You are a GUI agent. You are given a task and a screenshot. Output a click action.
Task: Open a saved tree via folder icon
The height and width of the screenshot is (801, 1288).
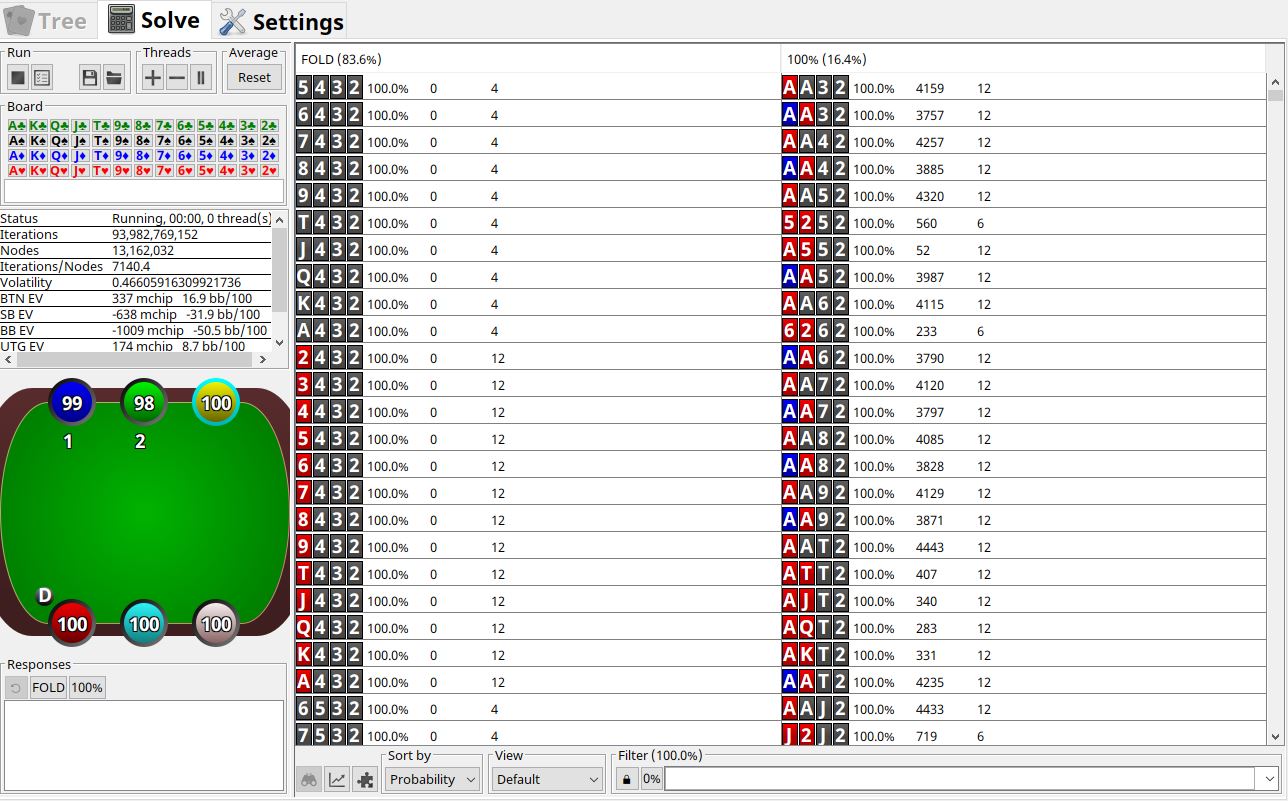(x=114, y=76)
